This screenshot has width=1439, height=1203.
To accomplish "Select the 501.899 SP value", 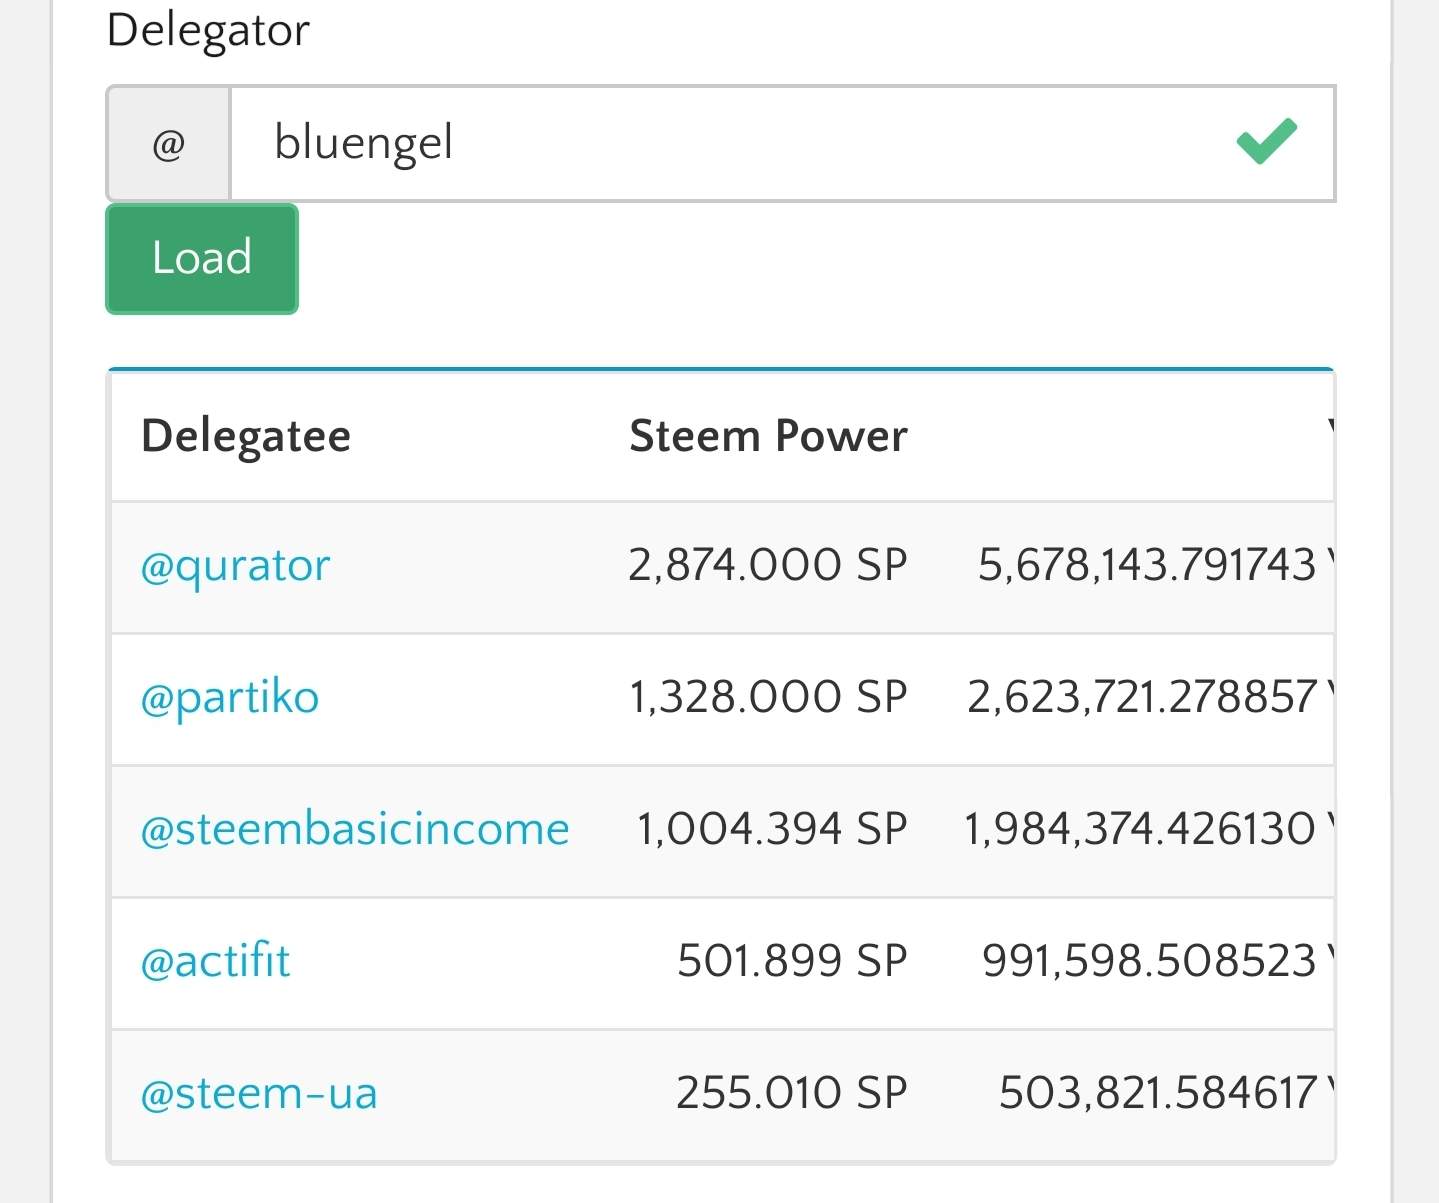I will point(792,961).
